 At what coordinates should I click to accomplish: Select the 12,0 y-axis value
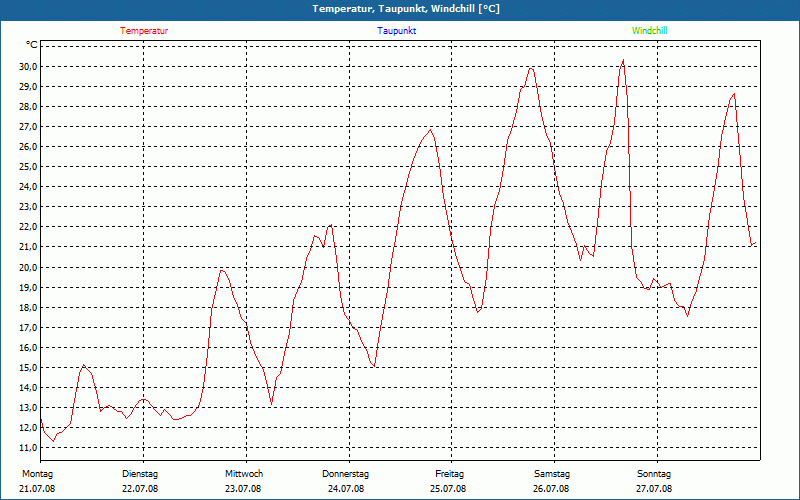pyautogui.click(x=28, y=428)
